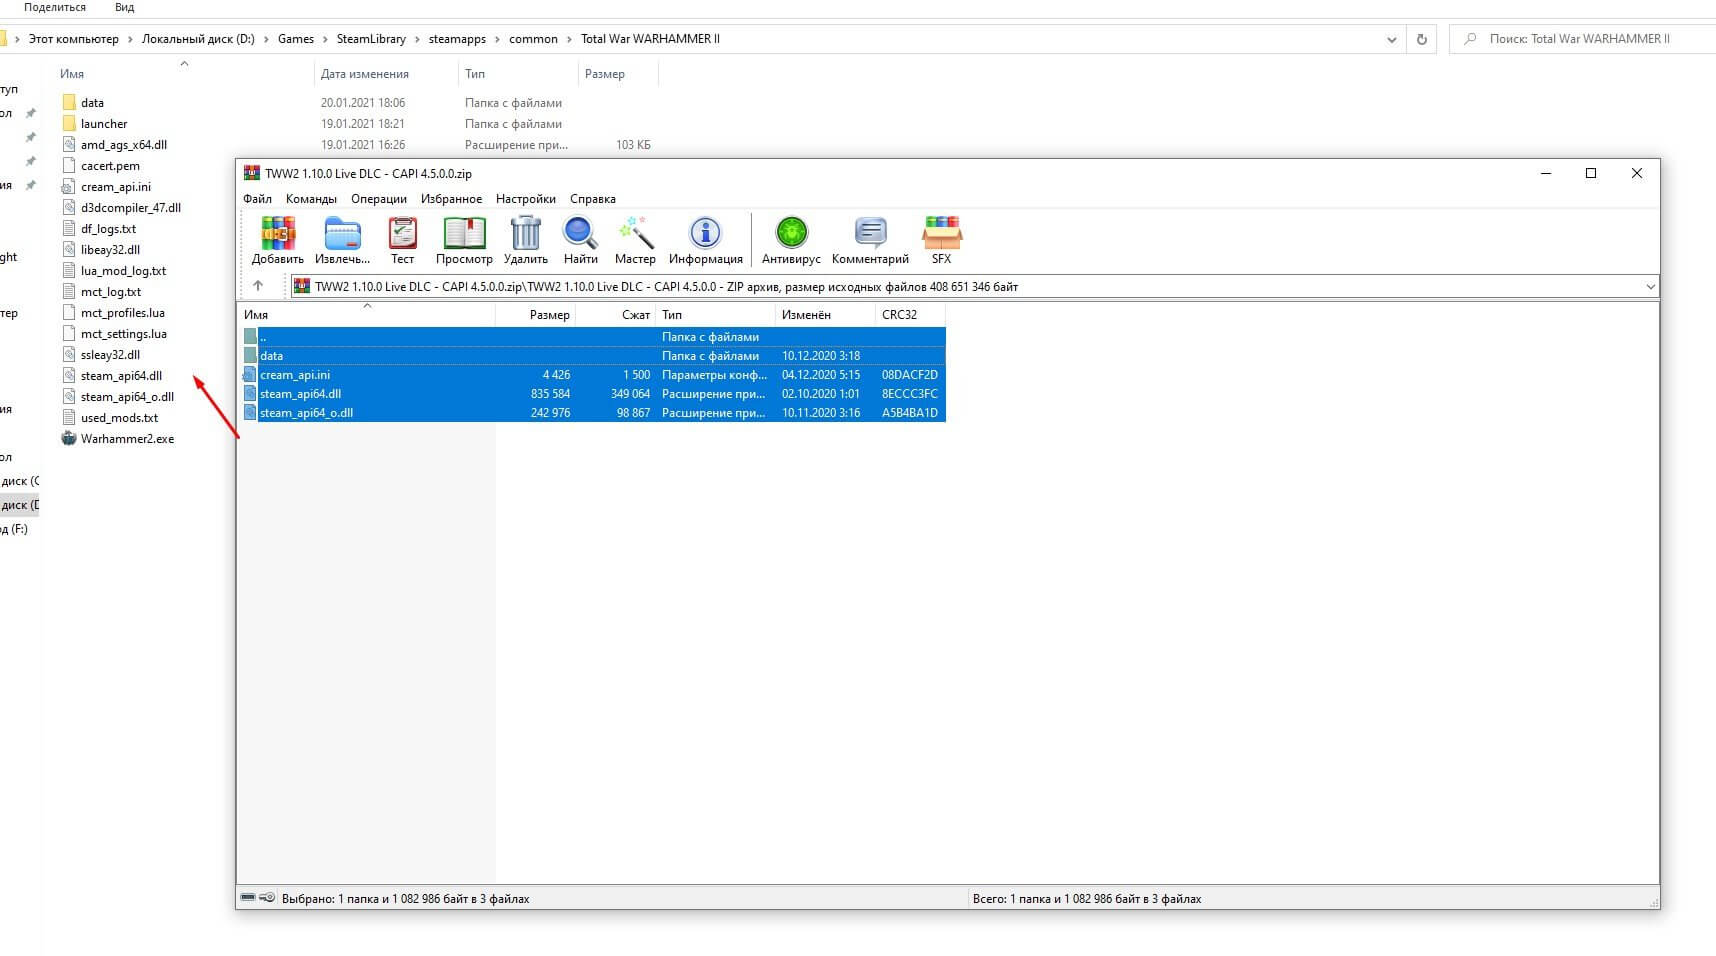Click the SFX archive icon
This screenshot has width=1716, height=956.
point(941,240)
